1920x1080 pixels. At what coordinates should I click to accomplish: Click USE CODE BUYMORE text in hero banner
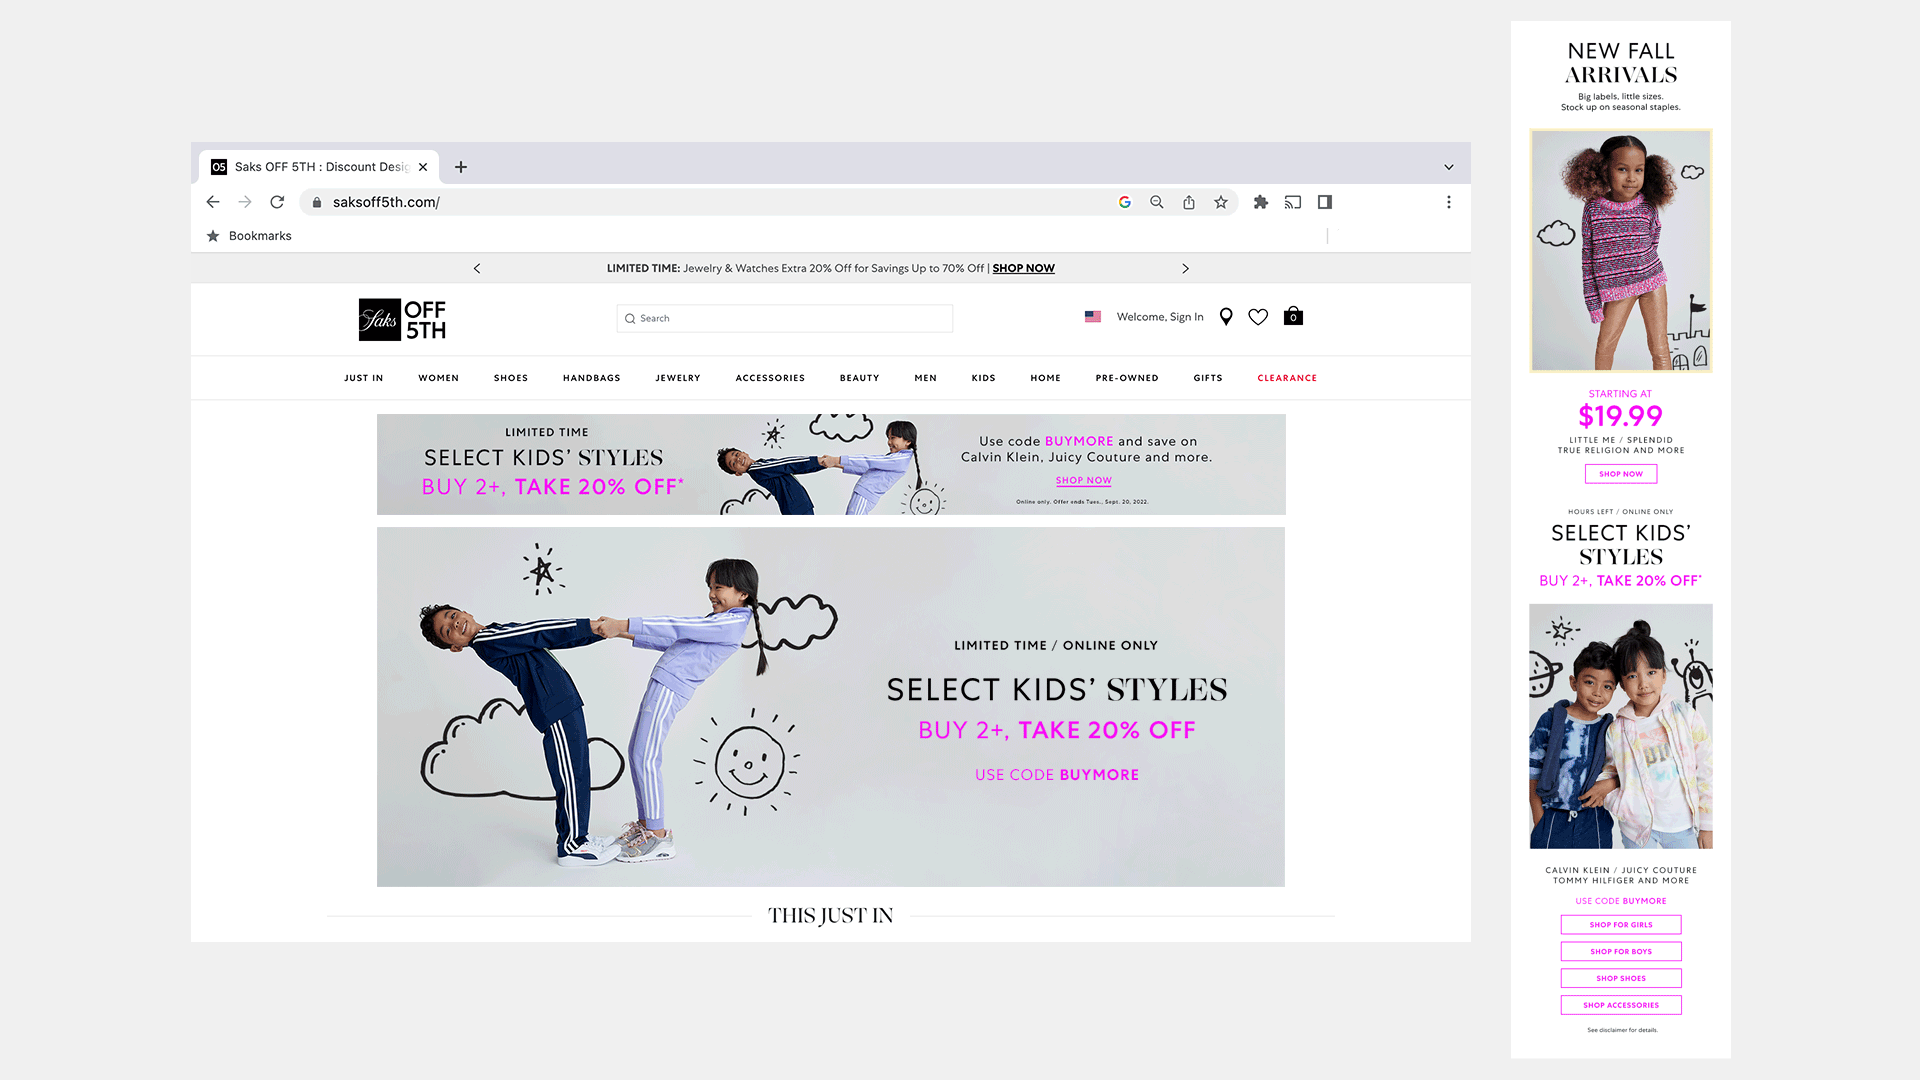coord(1057,775)
